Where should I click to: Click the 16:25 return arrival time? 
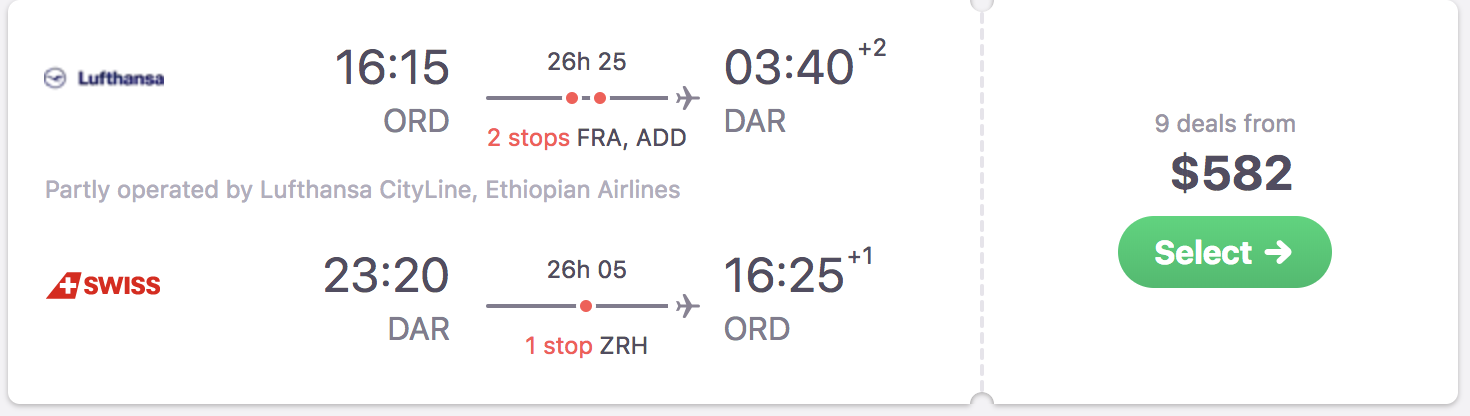tap(784, 276)
